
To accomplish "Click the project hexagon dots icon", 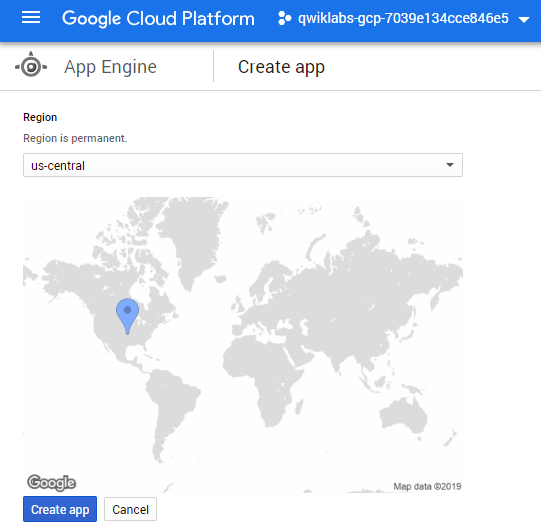I will (285, 18).
